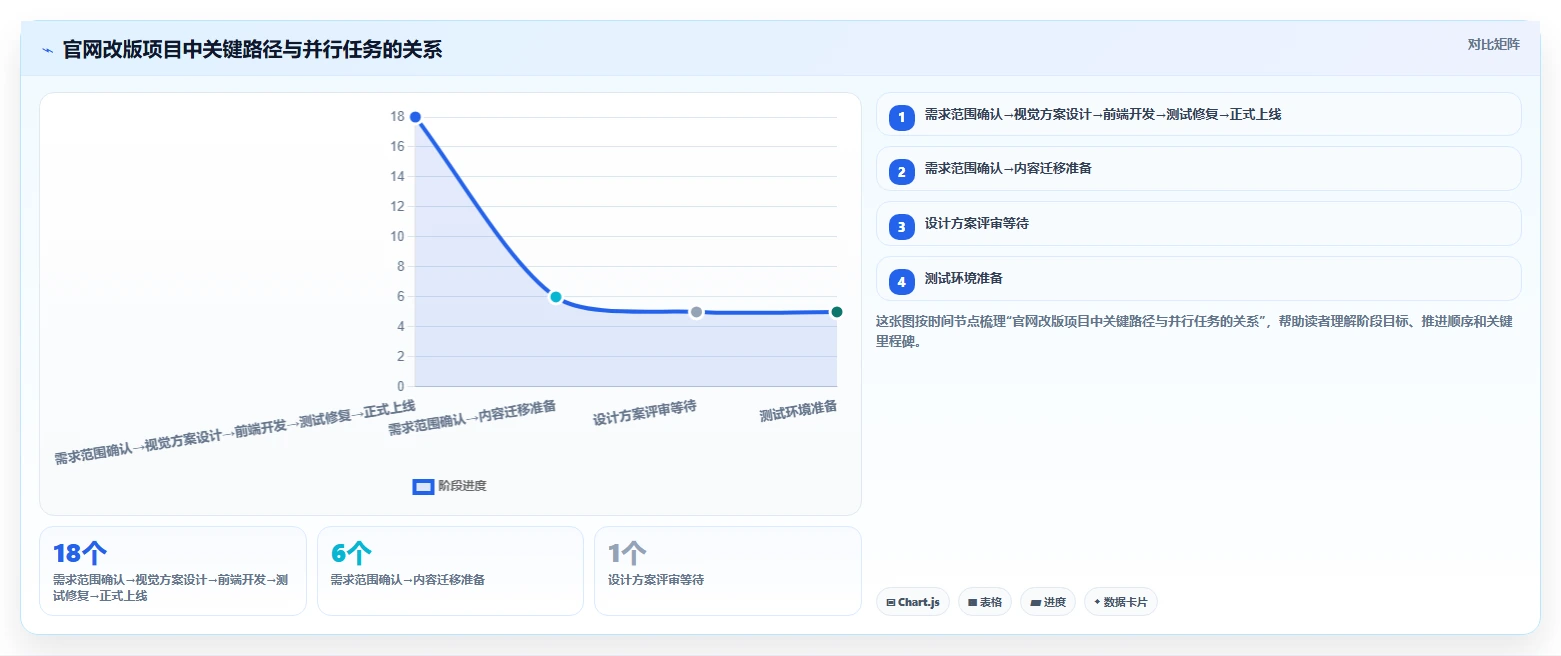Screen dimensions: 1561x656
Task: Click the number 4 badge
Action: tap(901, 282)
